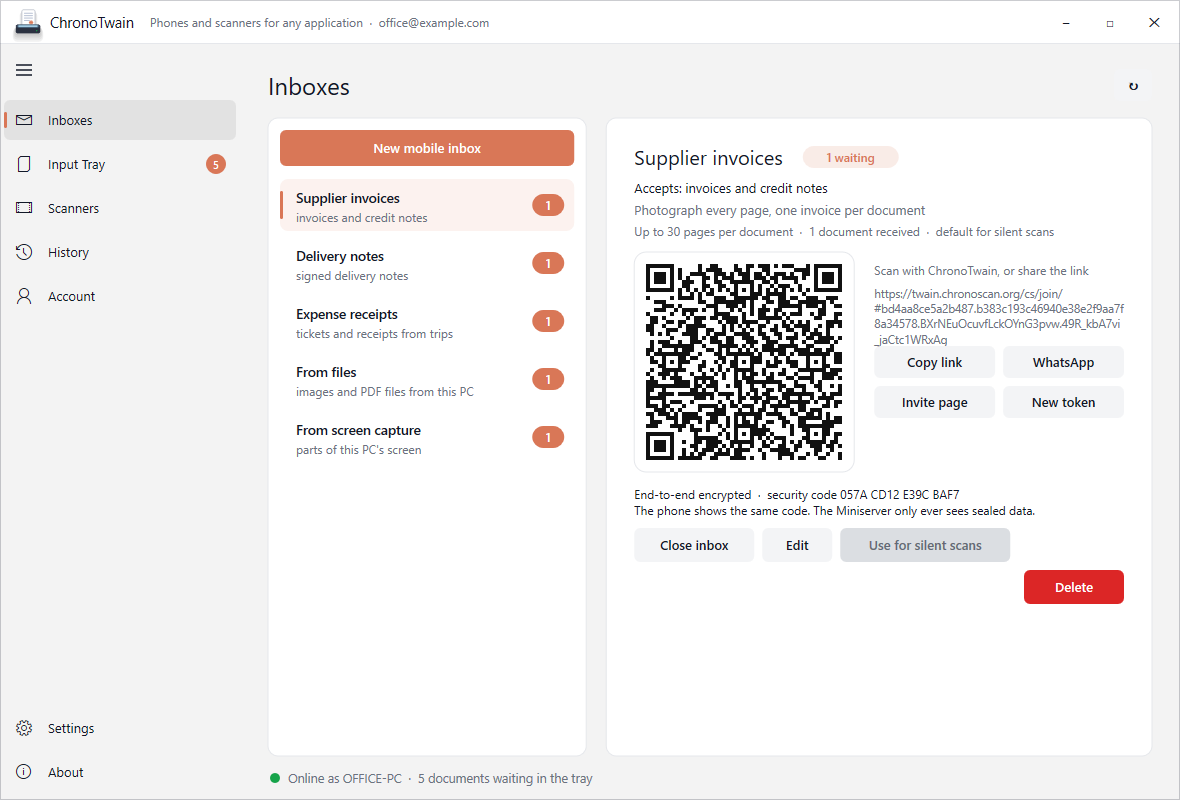Click the green online status dot
Image resolution: width=1180 pixels, height=800 pixels.
coord(275,778)
